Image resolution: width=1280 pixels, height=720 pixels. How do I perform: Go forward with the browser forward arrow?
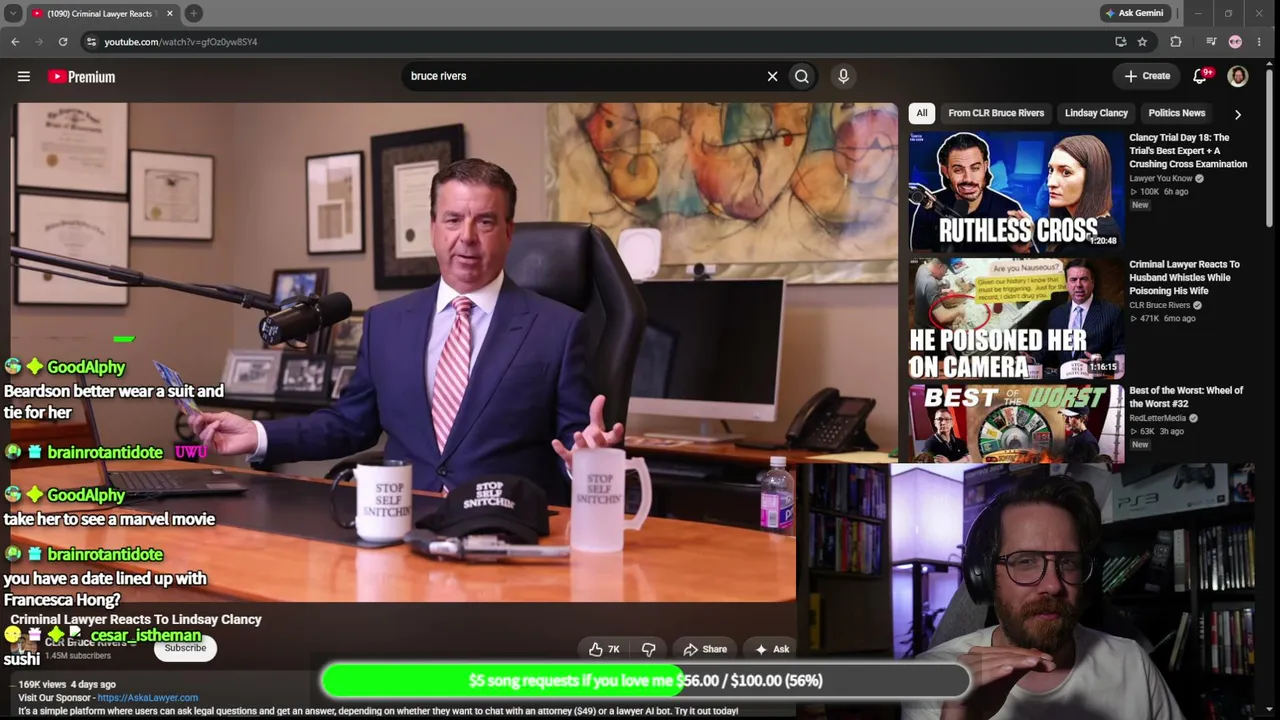[39, 41]
